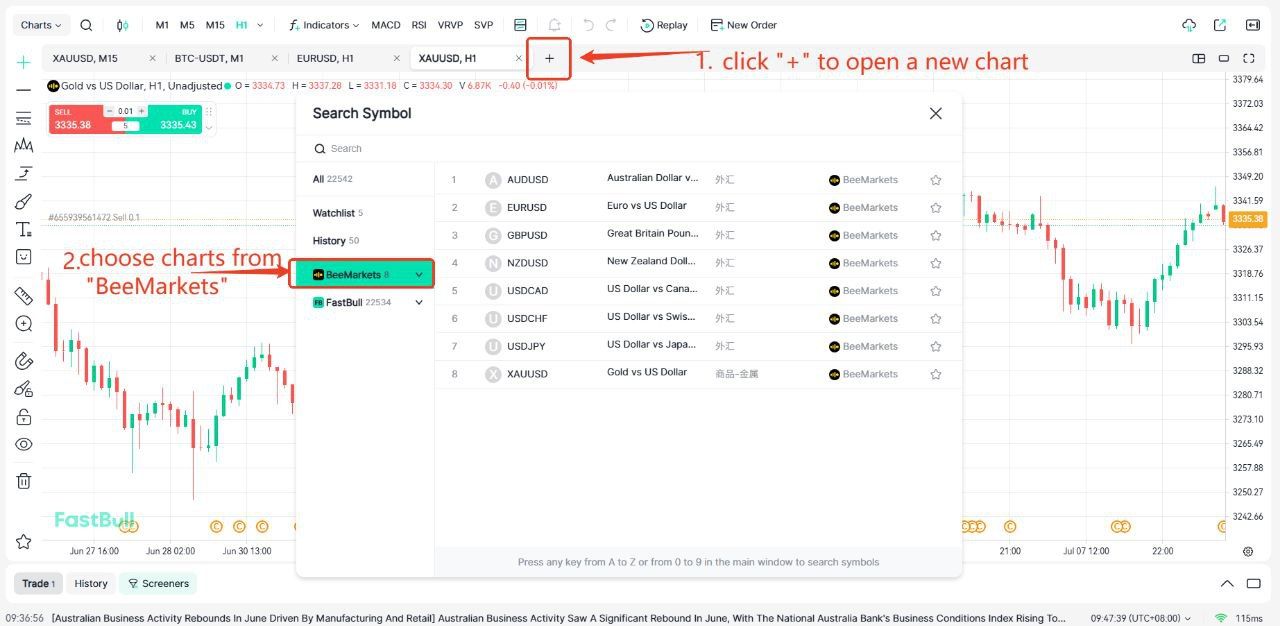Toggle visibility of drawings with eye icon

[23, 444]
